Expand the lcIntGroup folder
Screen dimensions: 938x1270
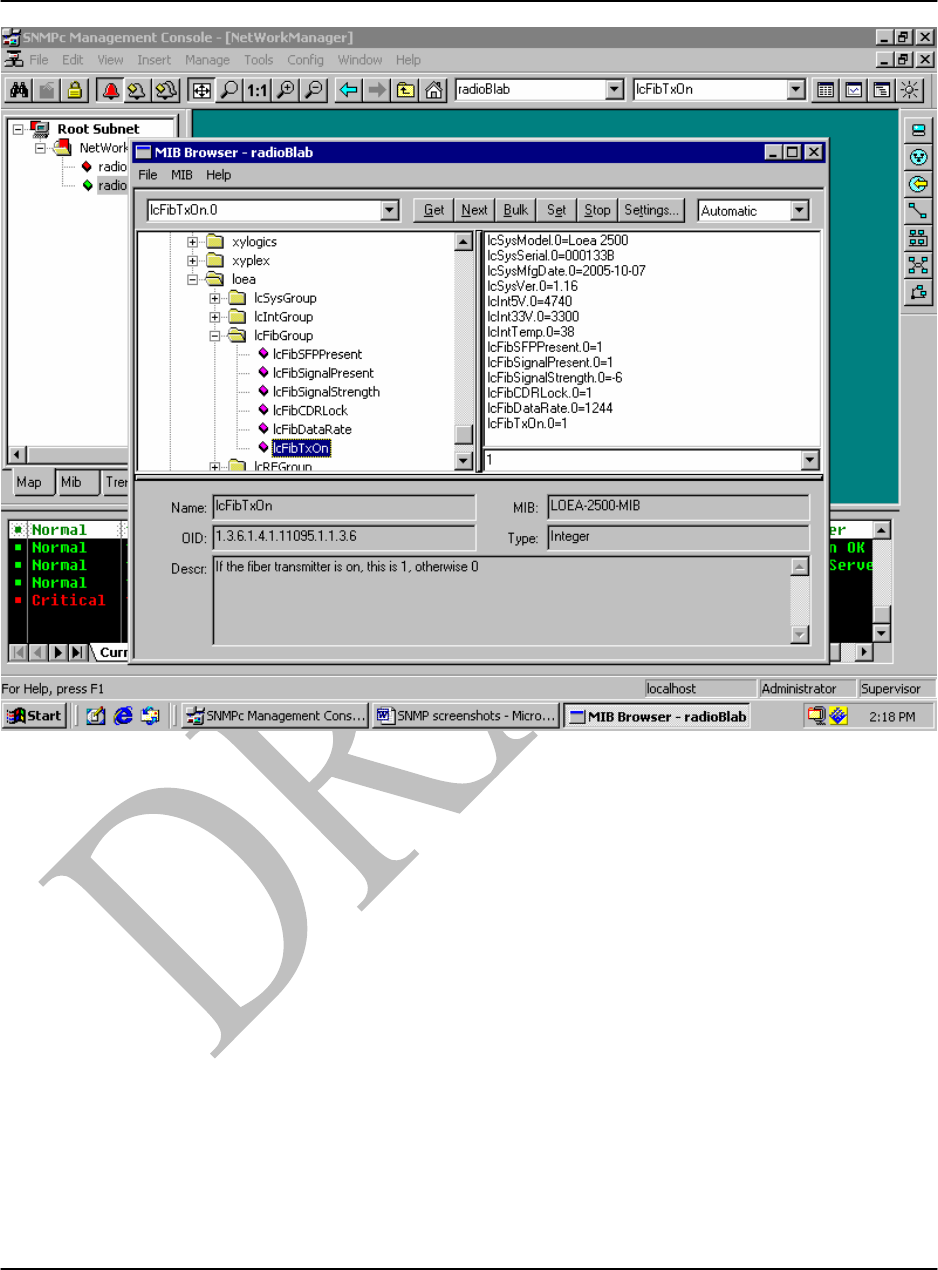coord(215,317)
